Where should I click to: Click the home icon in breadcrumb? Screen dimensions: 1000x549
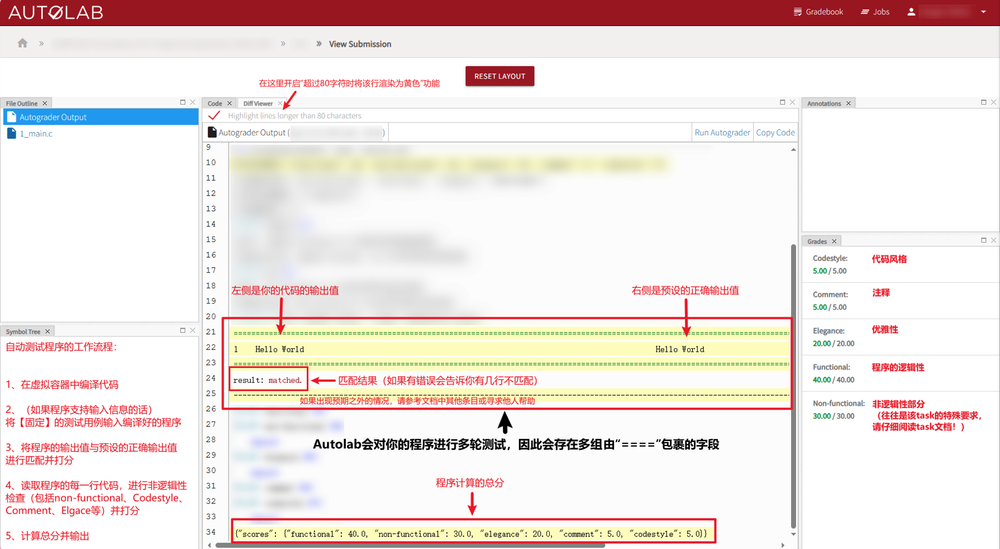coord(22,43)
